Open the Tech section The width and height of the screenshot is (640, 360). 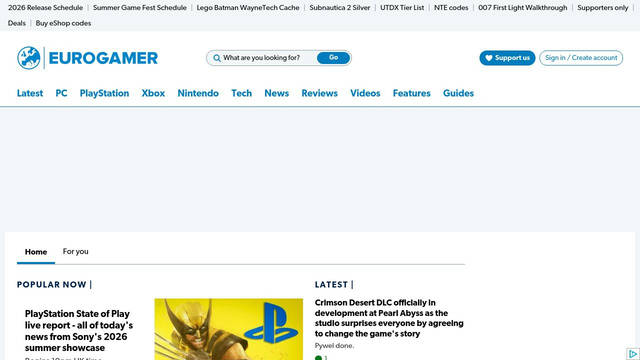[x=242, y=93]
